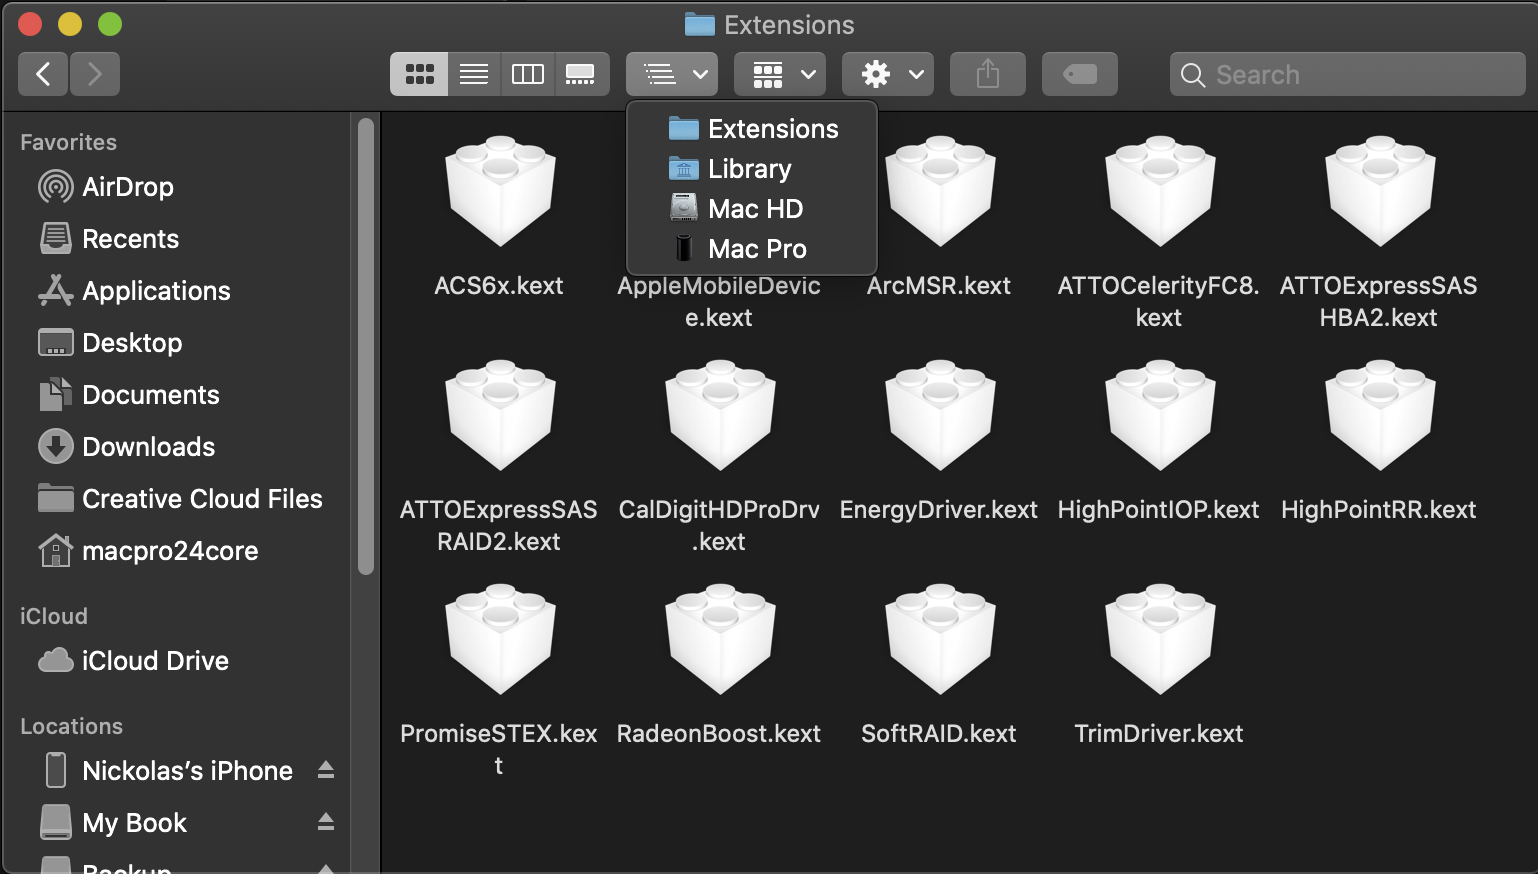Select the ACS6x.kext file
The image size is (1538, 874).
click(499, 218)
